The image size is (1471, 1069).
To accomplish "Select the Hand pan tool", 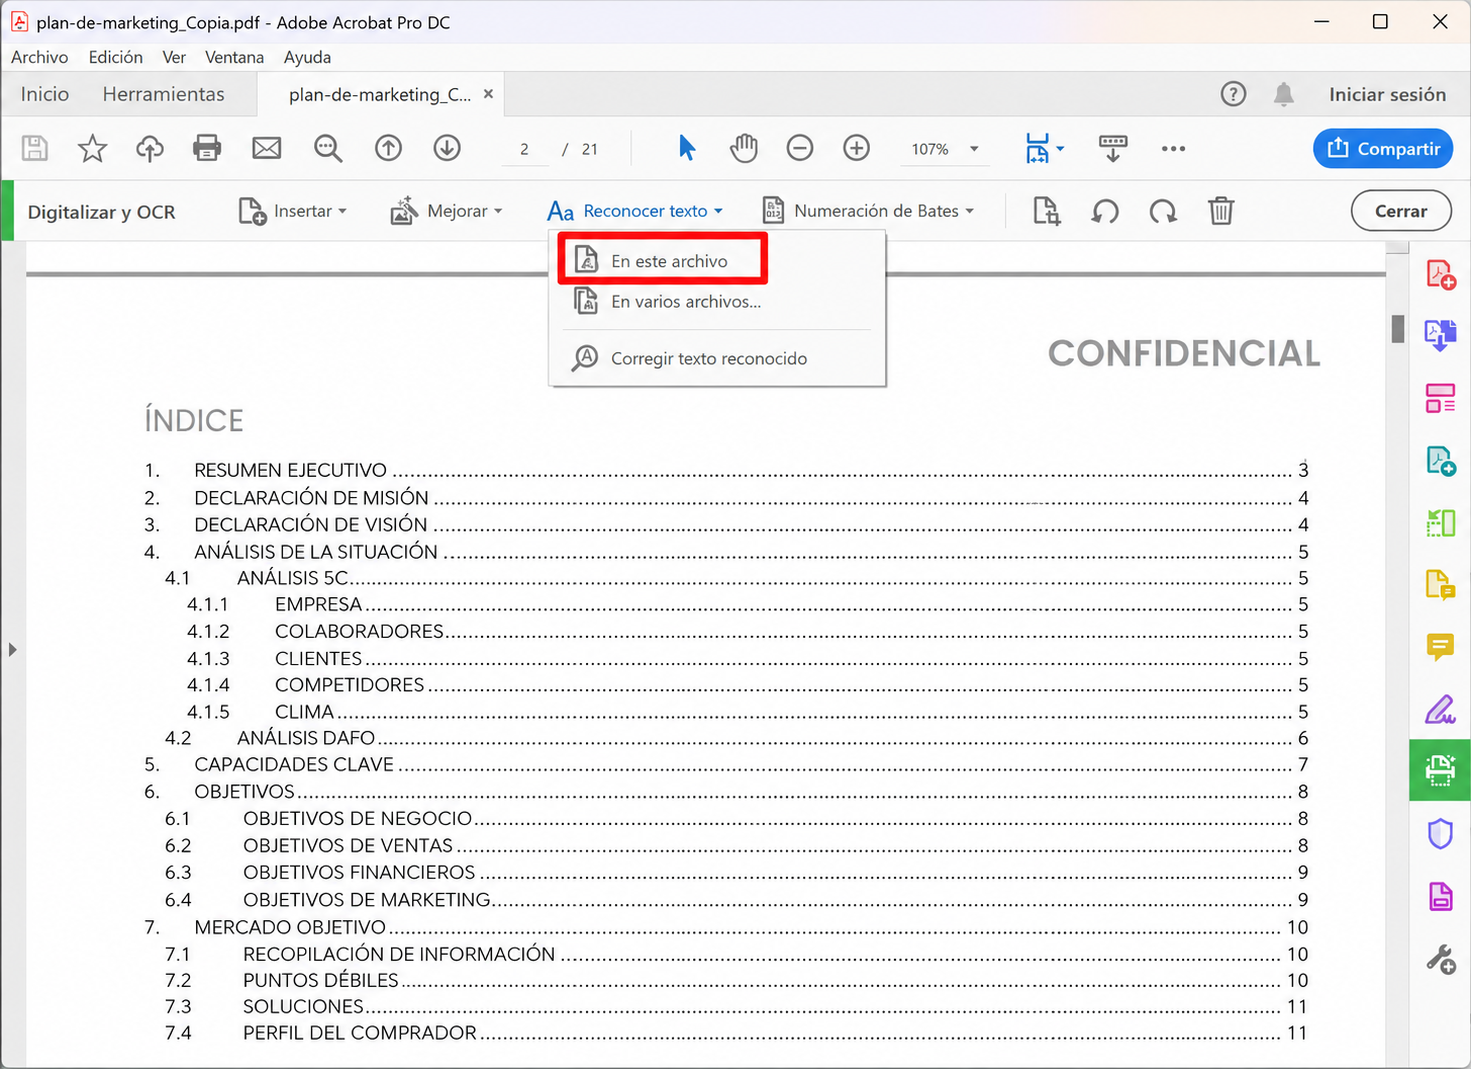I will point(743,149).
